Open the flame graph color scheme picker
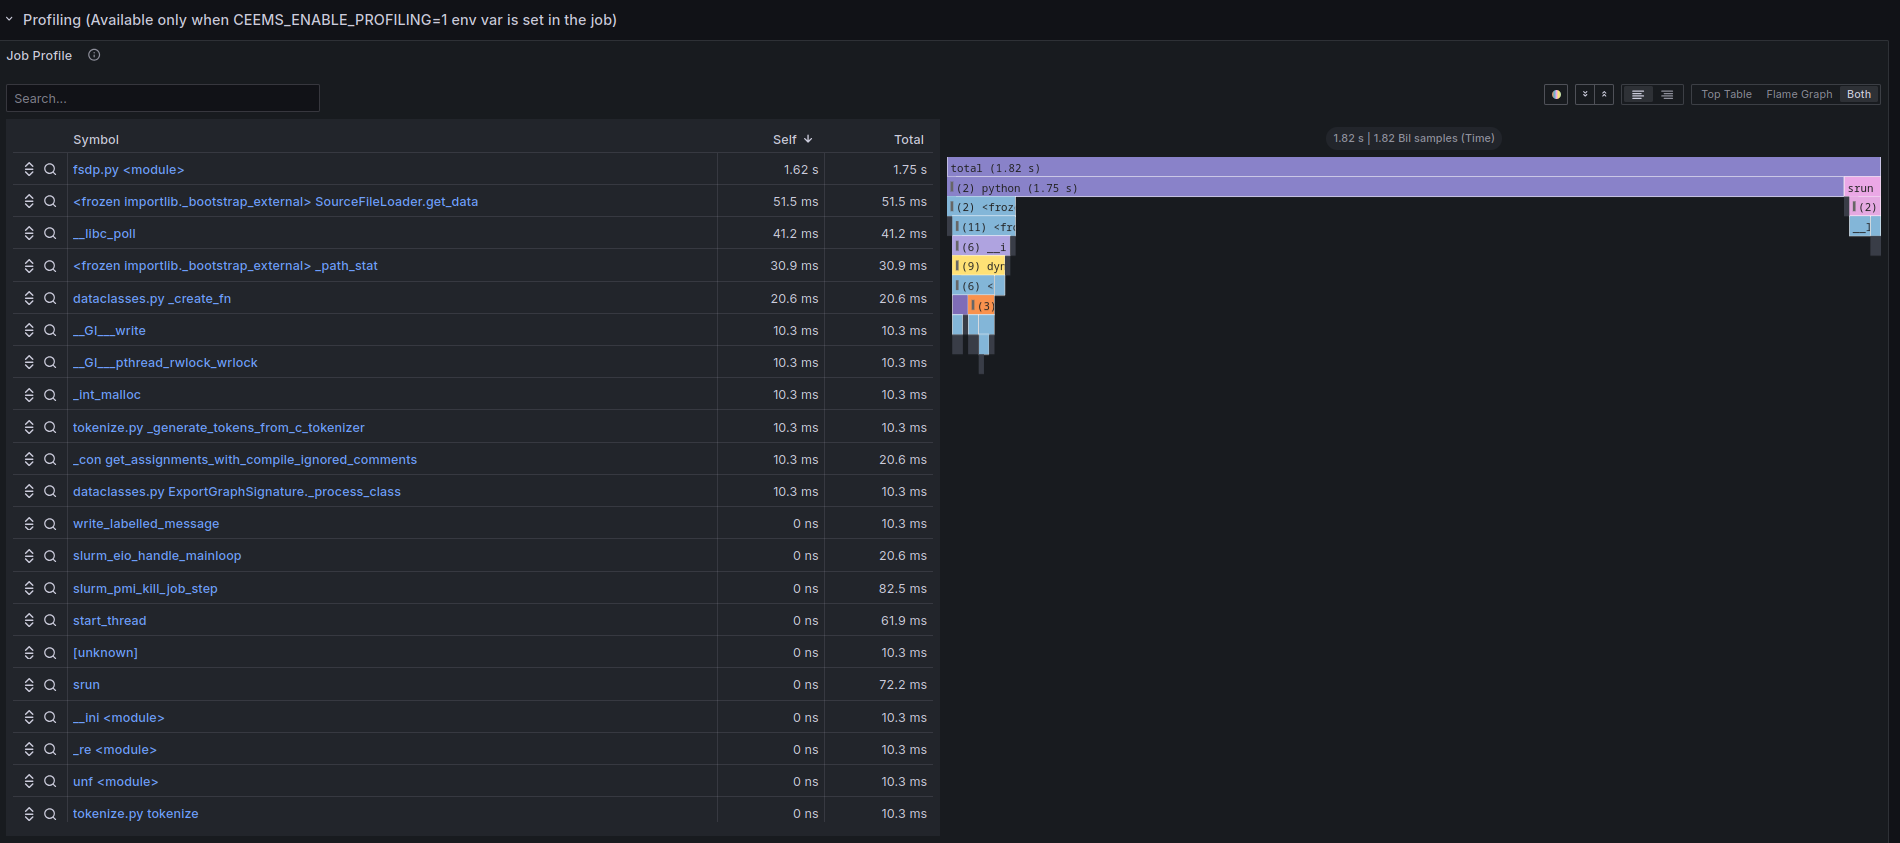The image size is (1900, 843). tap(1556, 95)
